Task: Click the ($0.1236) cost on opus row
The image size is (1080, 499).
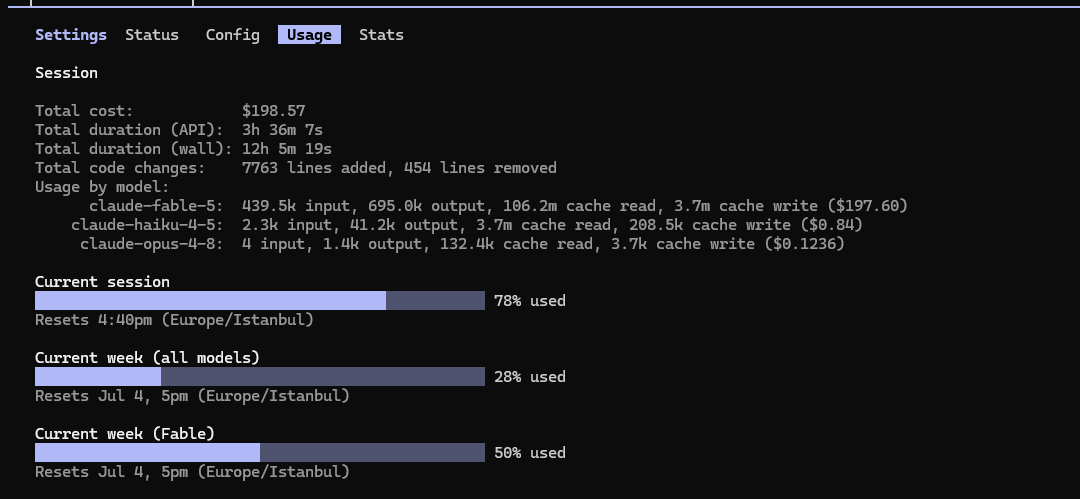Action: (804, 243)
